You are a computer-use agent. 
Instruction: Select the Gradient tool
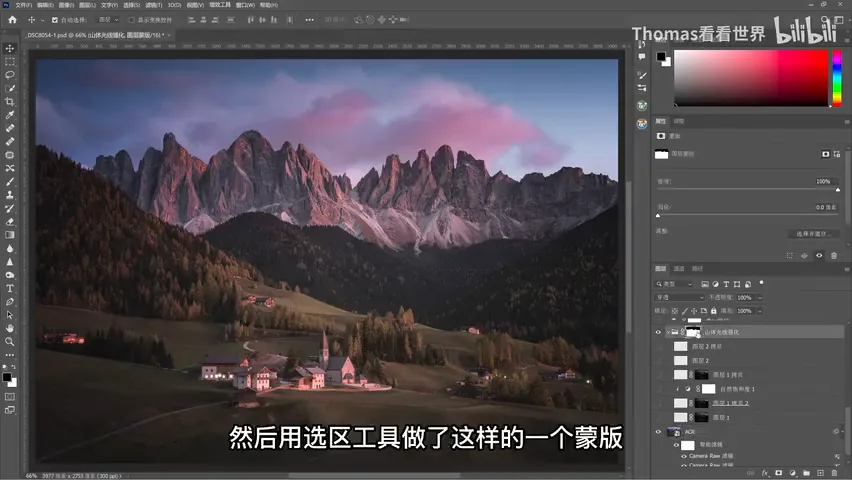click(x=10, y=235)
